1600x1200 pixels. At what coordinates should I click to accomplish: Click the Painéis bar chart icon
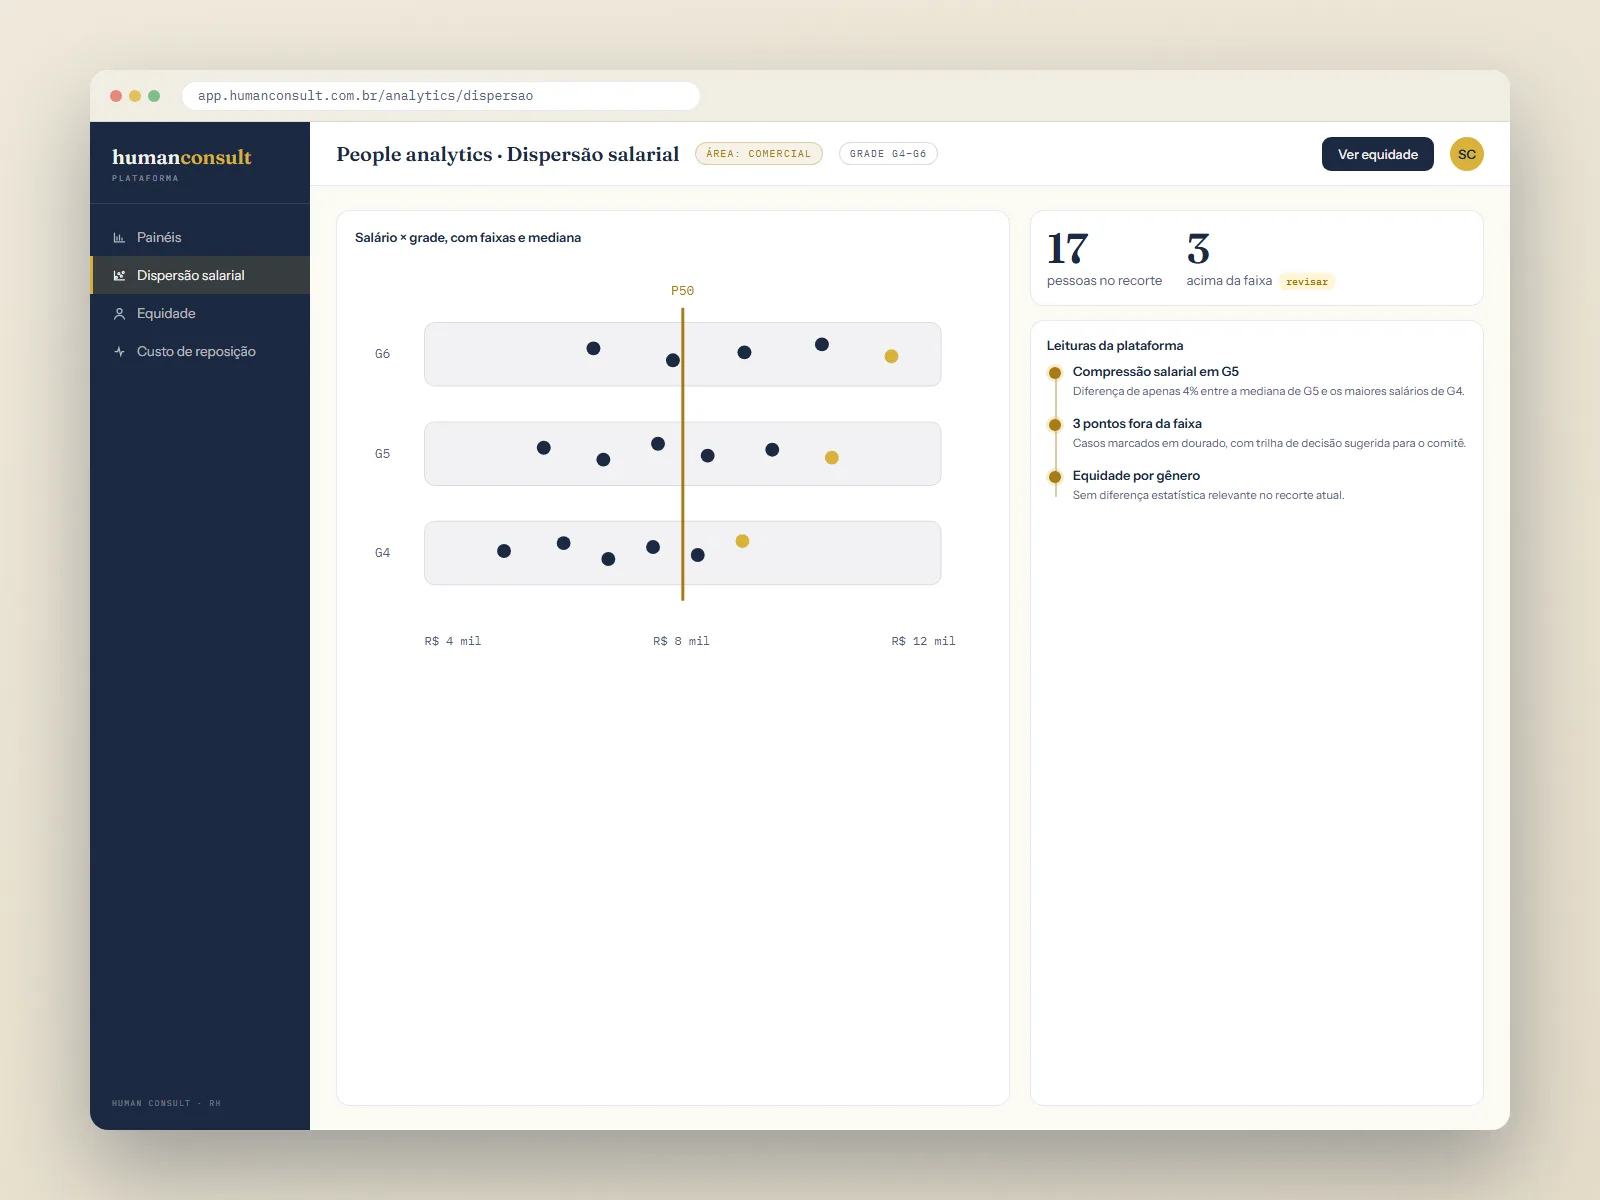119,237
